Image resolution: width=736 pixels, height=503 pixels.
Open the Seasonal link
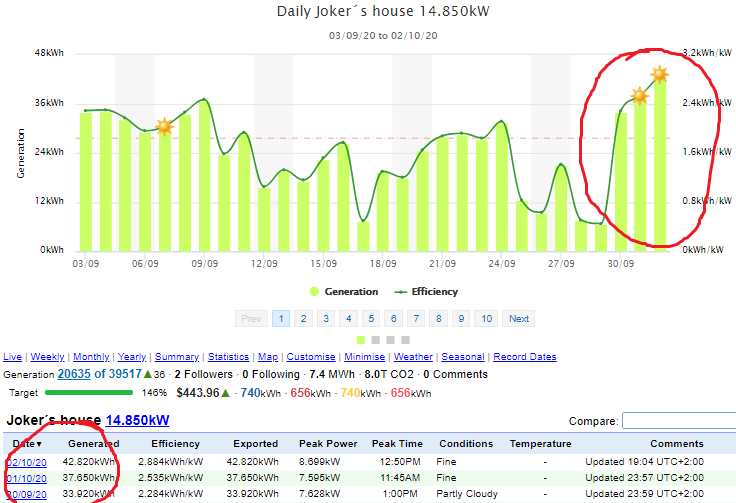tap(463, 357)
